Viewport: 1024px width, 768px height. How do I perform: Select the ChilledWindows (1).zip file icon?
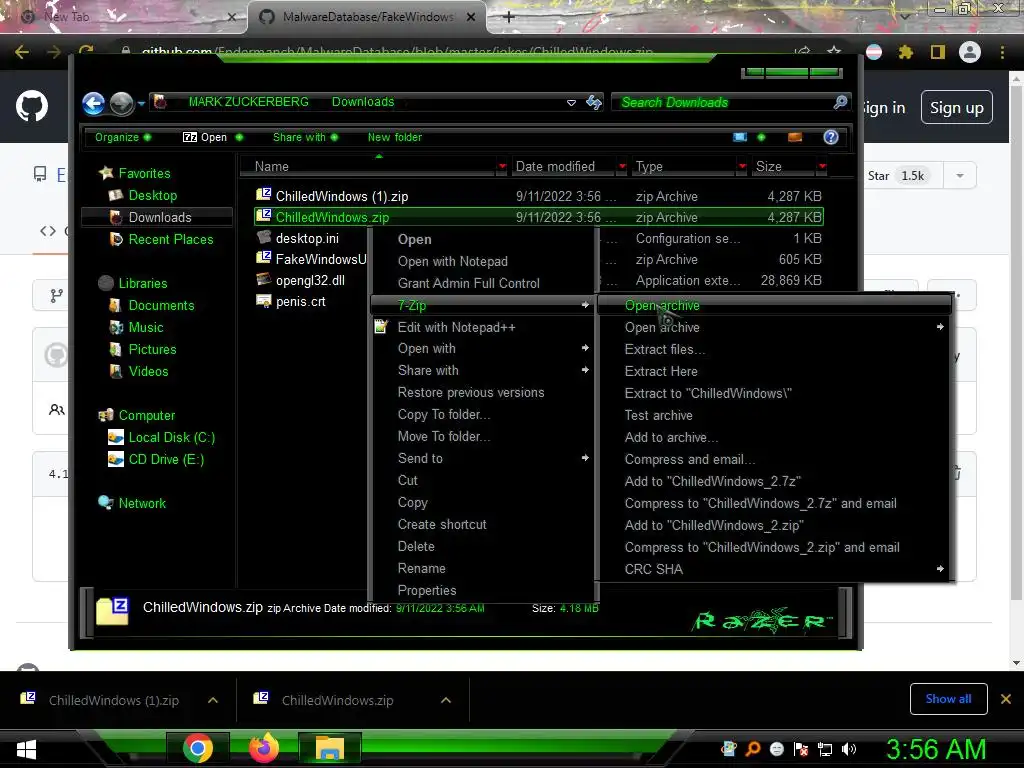264,194
